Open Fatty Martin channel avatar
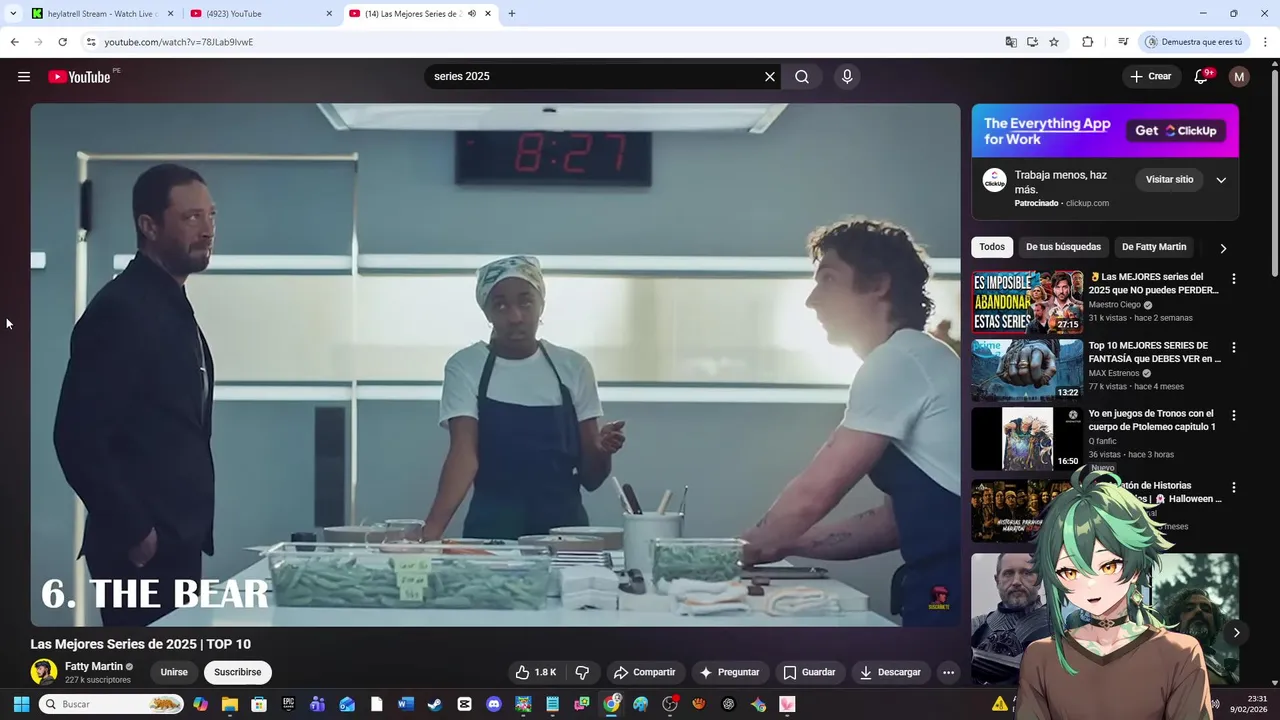Viewport: 1280px width, 720px height. click(x=43, y=672)
